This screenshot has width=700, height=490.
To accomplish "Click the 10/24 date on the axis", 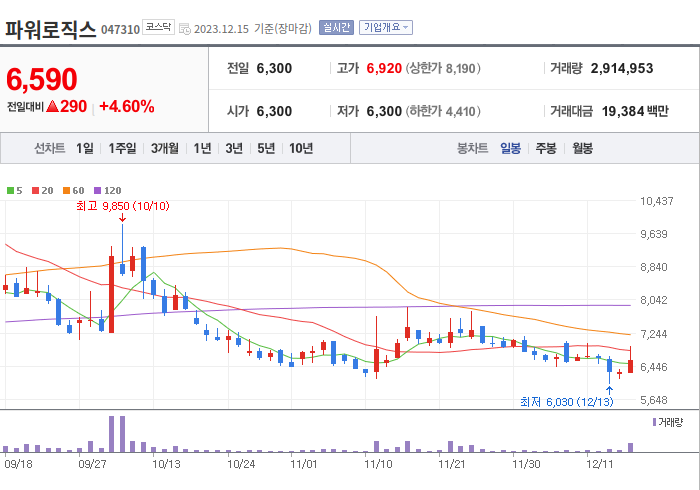I will pyautogui.click(x=241, y=464).
